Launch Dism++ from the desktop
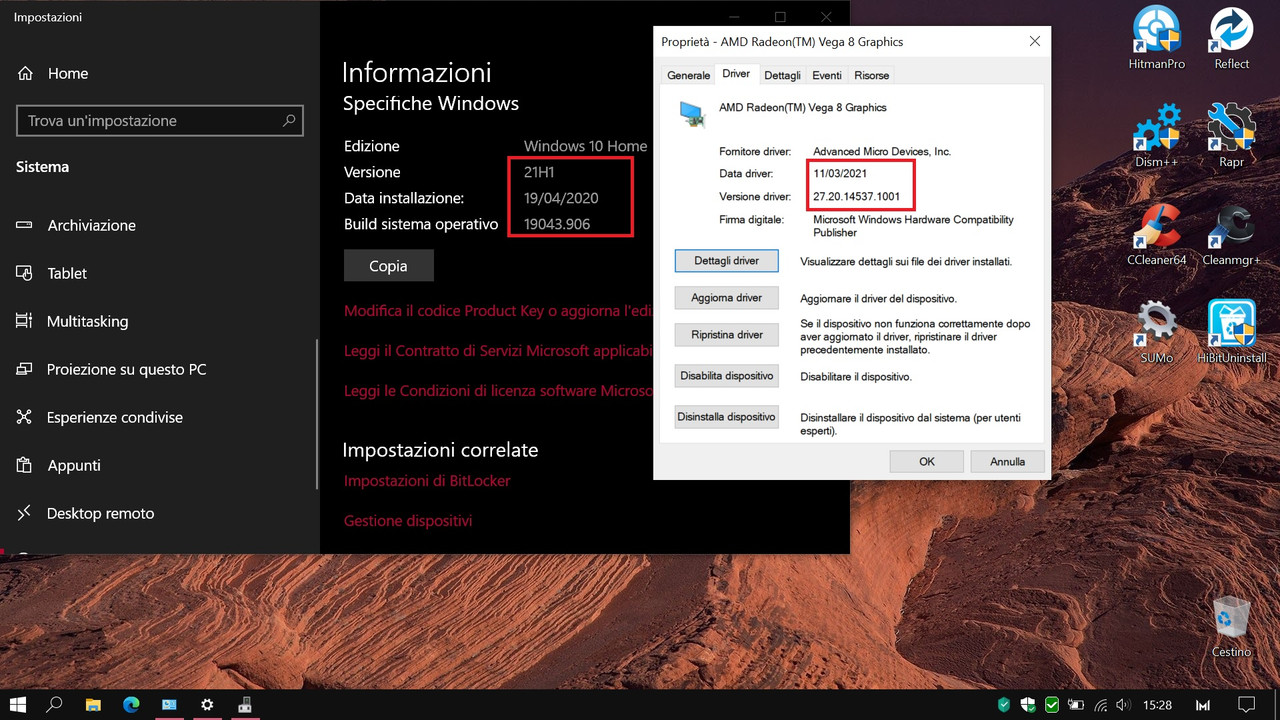1280x720 pixels. pyautogui.click(x=1157, y=135)
